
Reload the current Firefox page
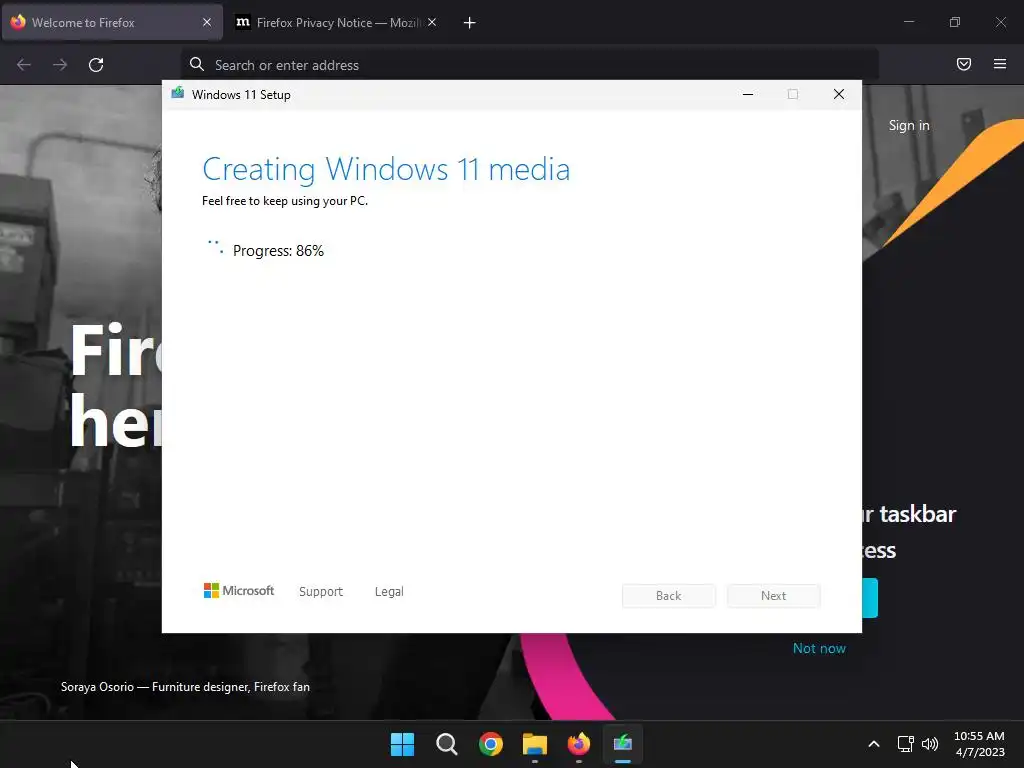click(x=96, y=65)
